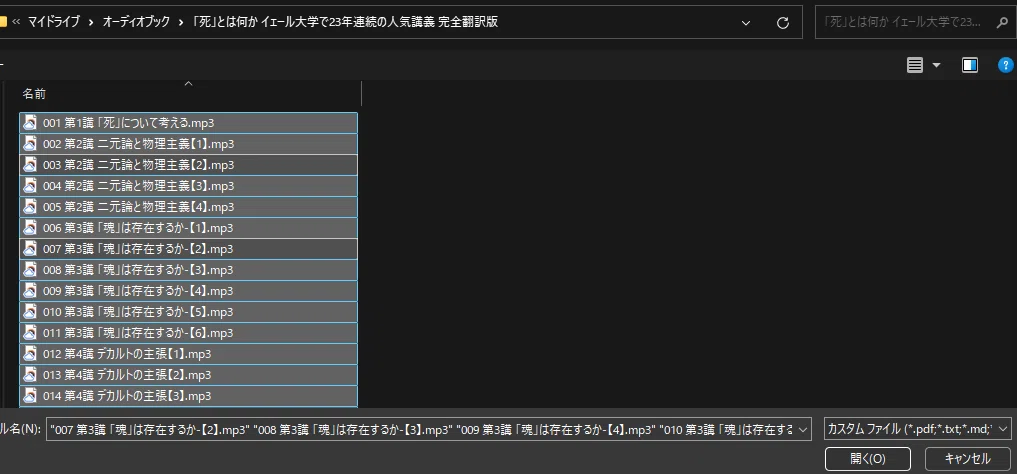Image resolution: width=1017 pixels, height=474 pixels.
Task: Open the view layout icon
Action: pos(915,65)
